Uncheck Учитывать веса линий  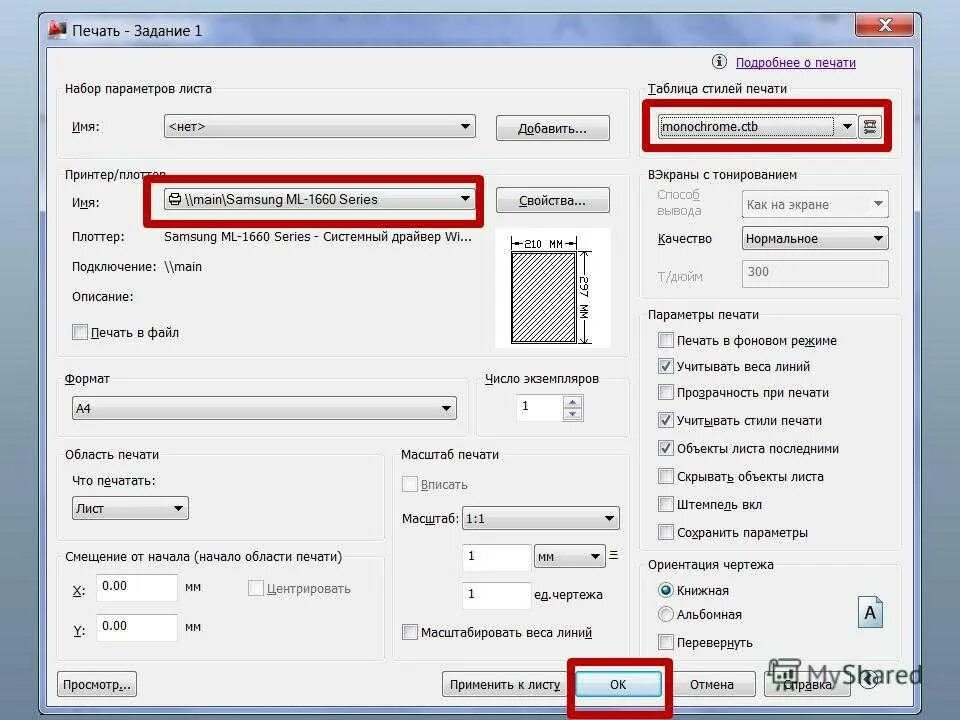[x=666, y=366]
